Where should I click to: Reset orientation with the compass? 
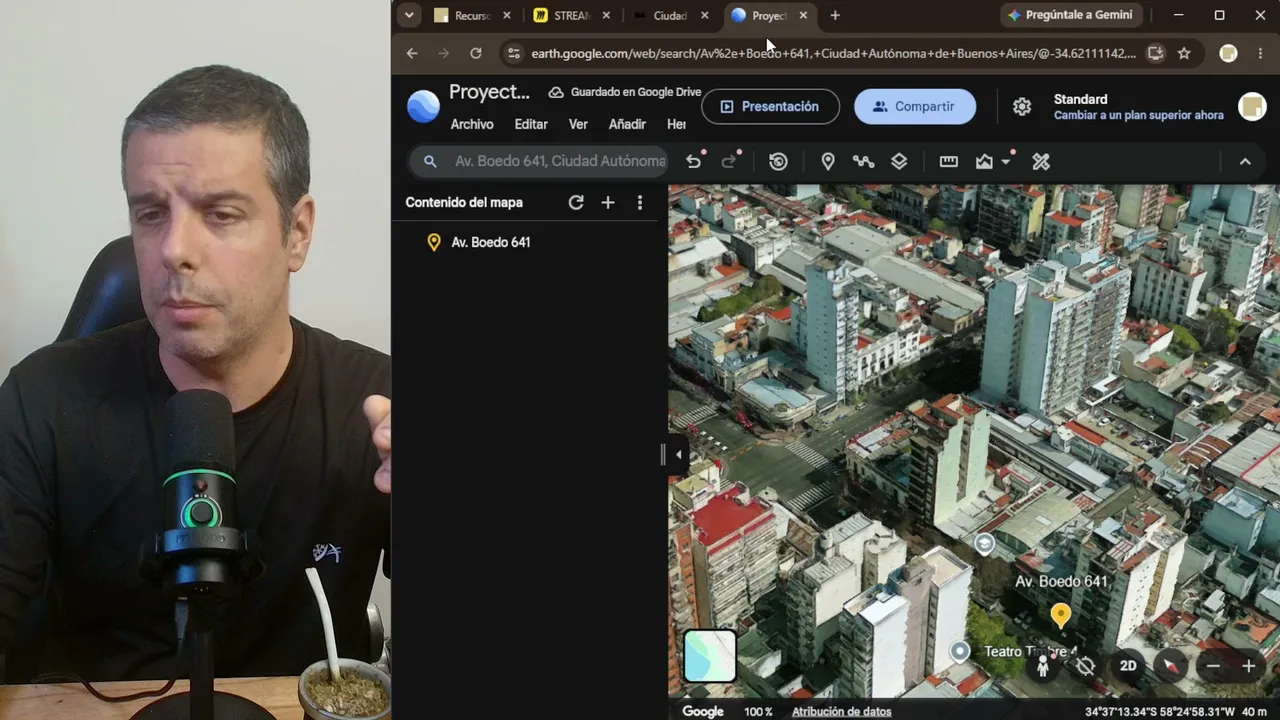pos(1171,666)
